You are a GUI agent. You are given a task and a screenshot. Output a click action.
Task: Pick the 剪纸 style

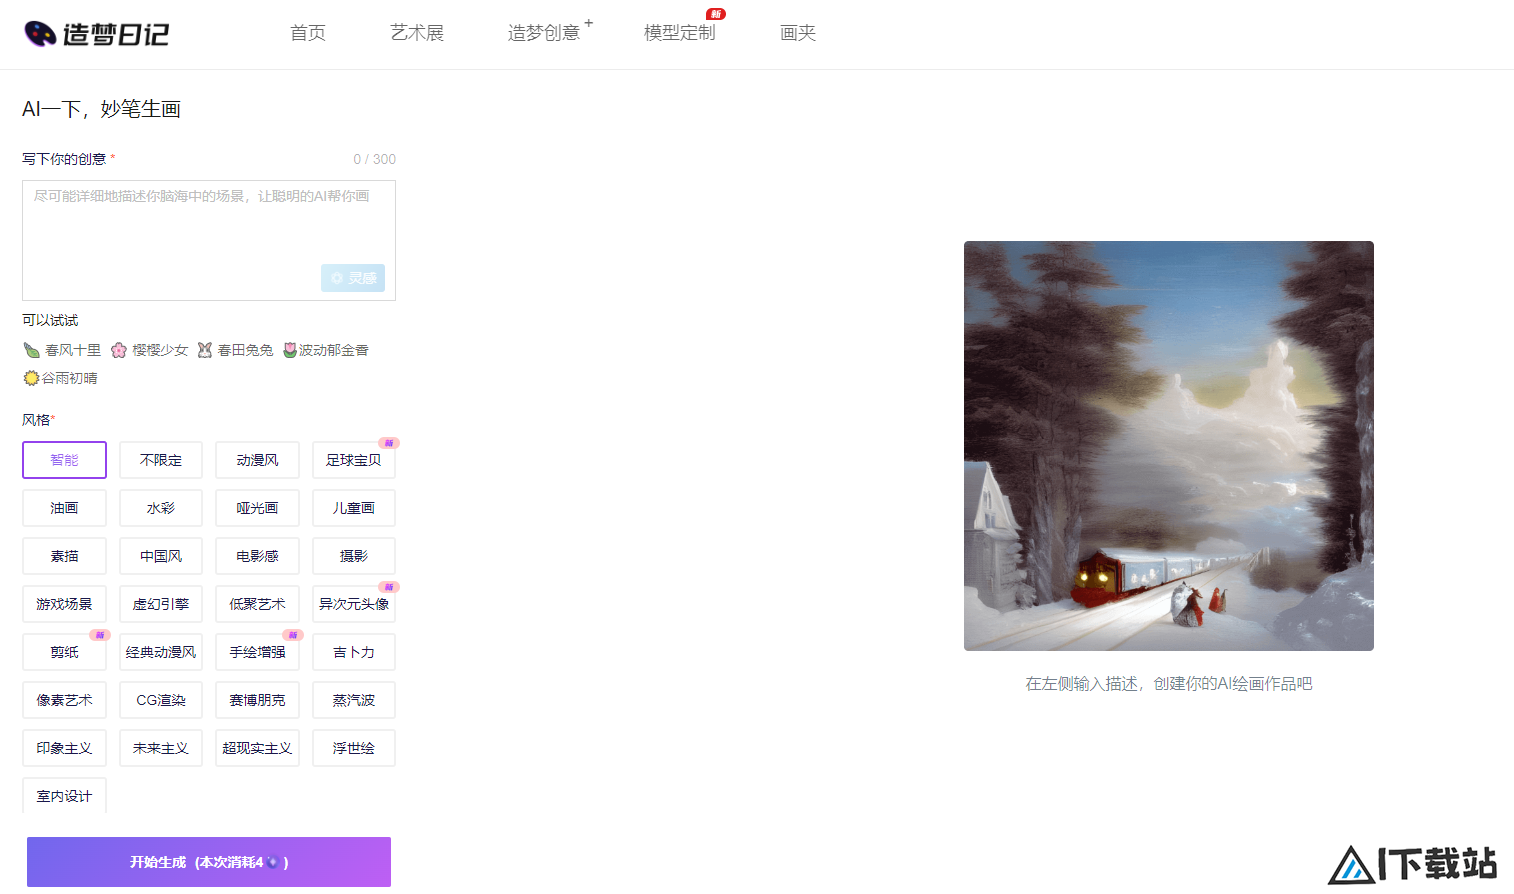[64, 652]
